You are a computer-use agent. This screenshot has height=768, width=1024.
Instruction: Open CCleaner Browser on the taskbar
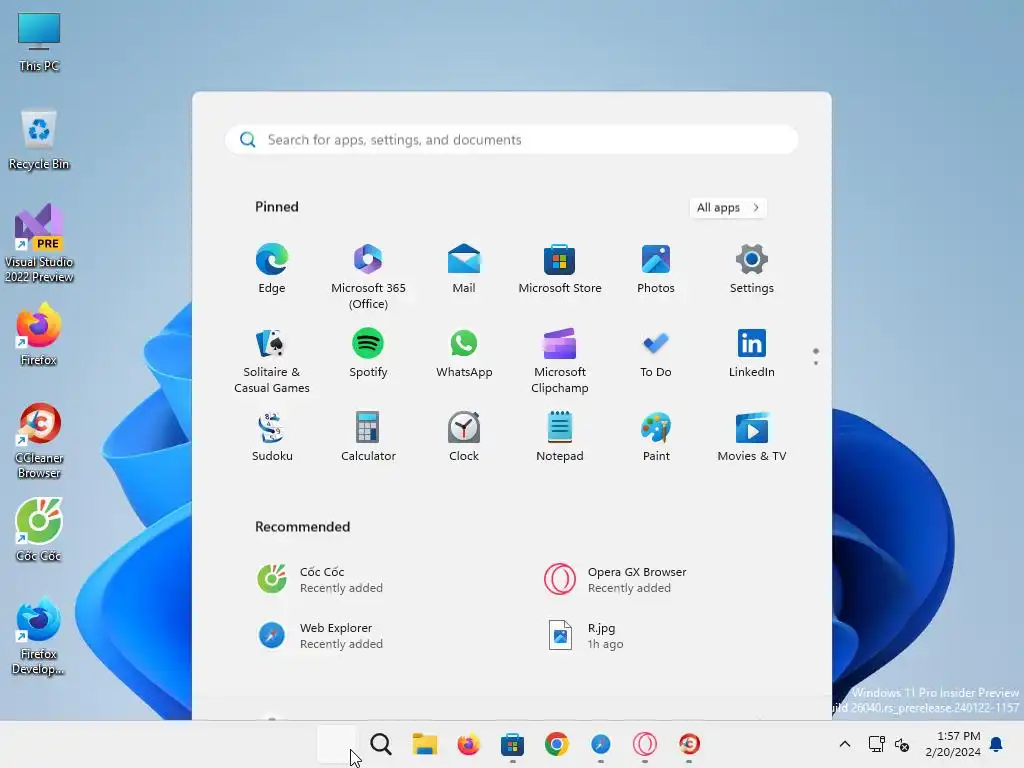[x=689, y=744]
